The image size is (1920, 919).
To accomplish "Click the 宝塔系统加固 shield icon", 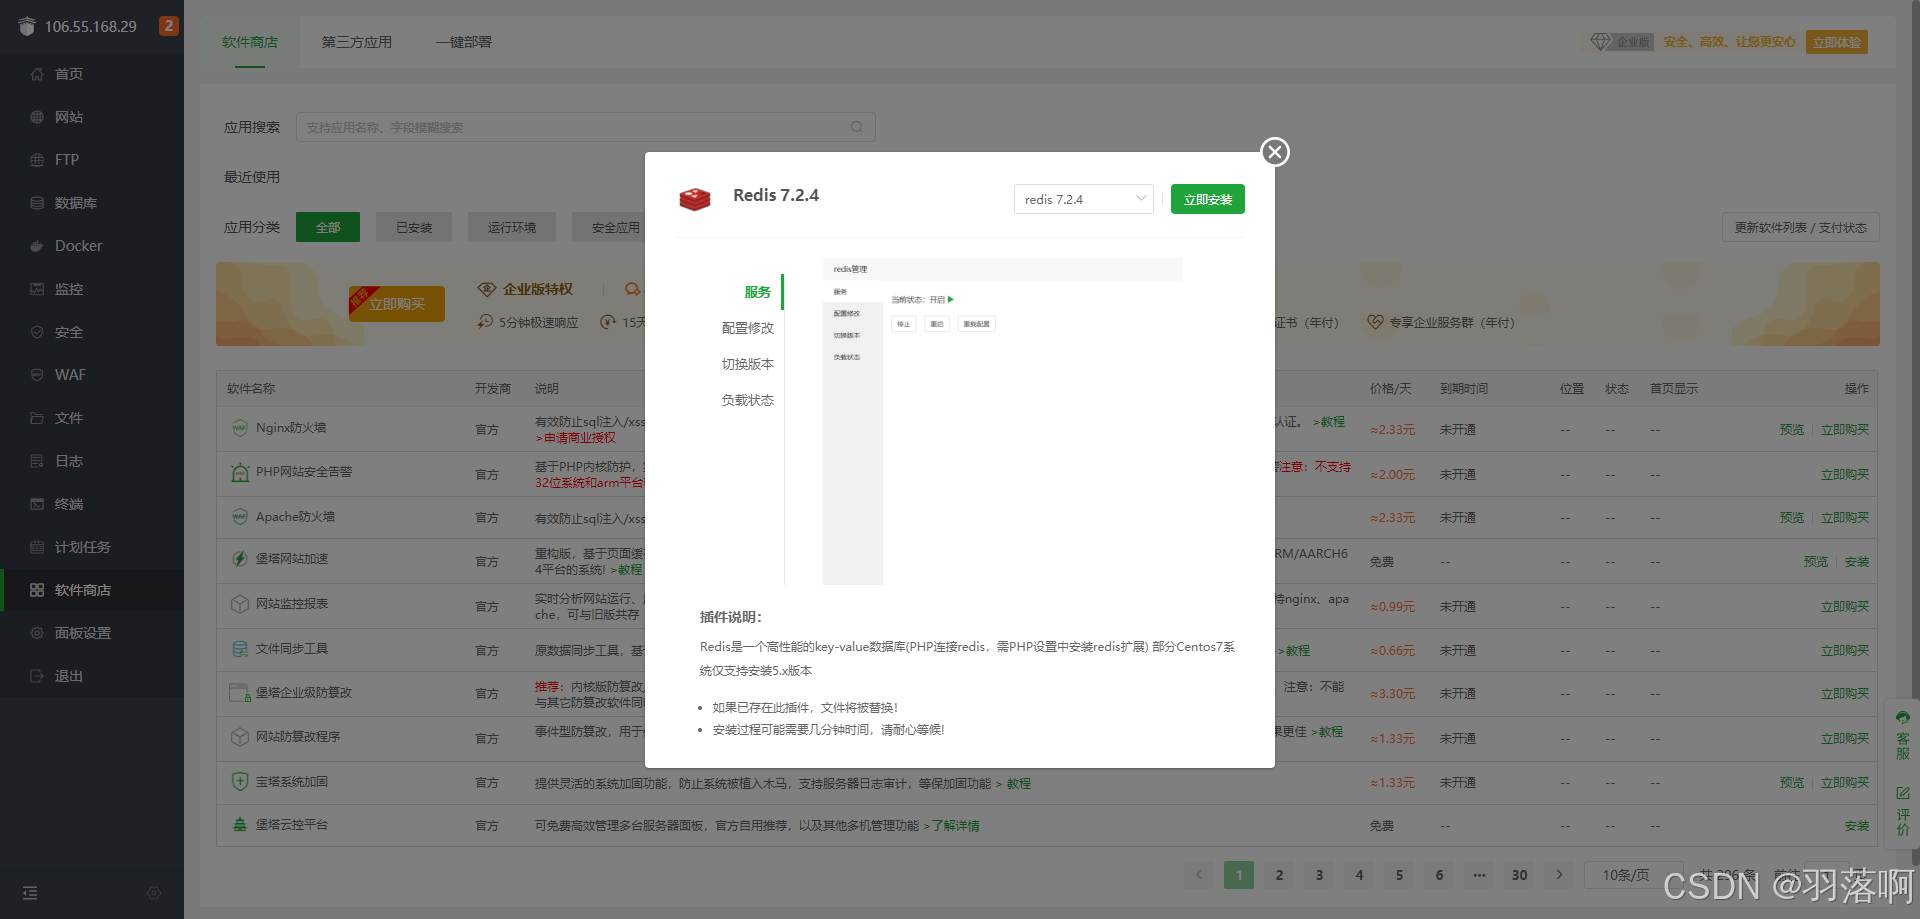I will pos(240,781).
